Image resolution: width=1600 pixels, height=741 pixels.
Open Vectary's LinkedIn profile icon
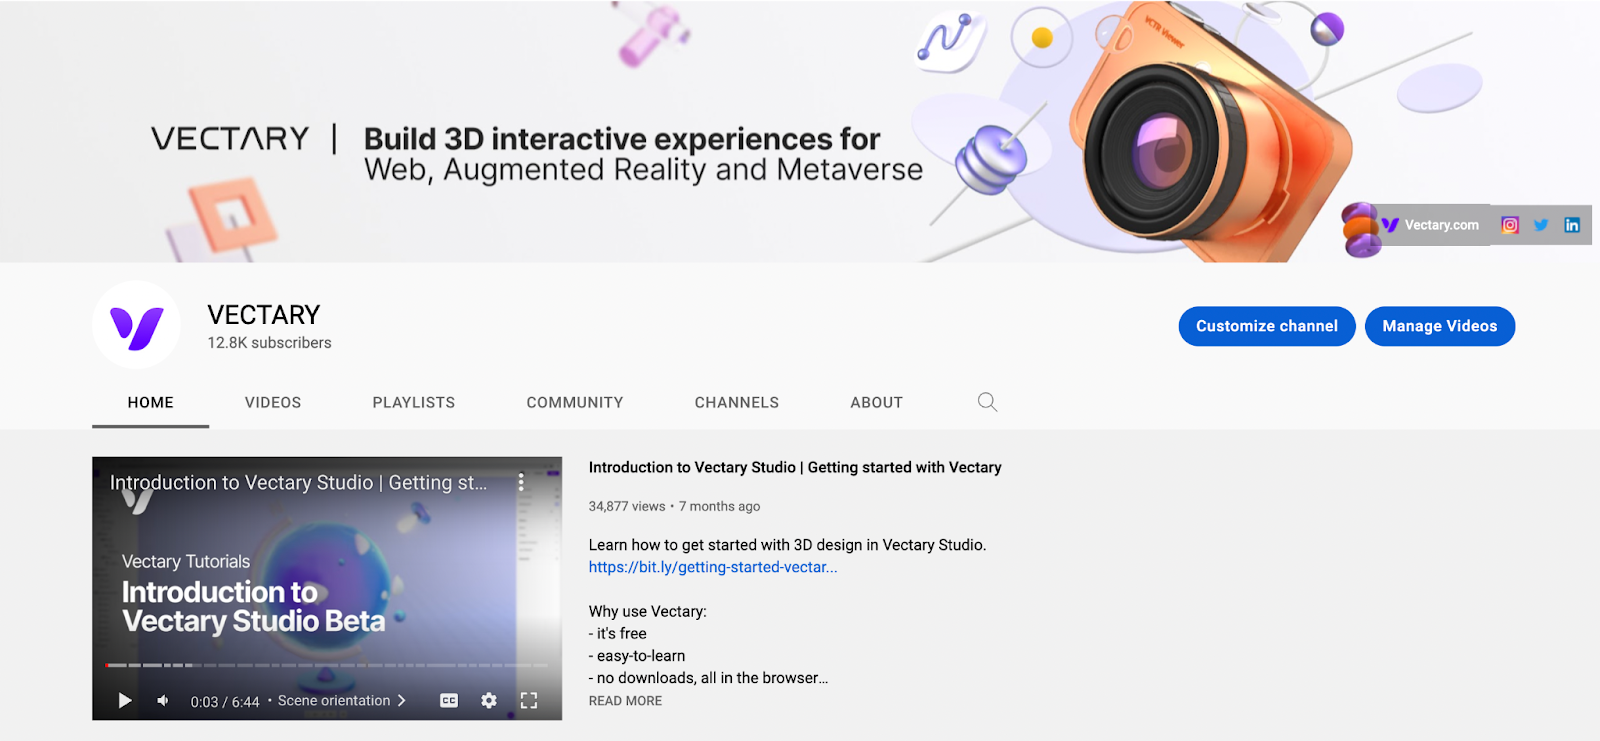(x=1572, y=225)
